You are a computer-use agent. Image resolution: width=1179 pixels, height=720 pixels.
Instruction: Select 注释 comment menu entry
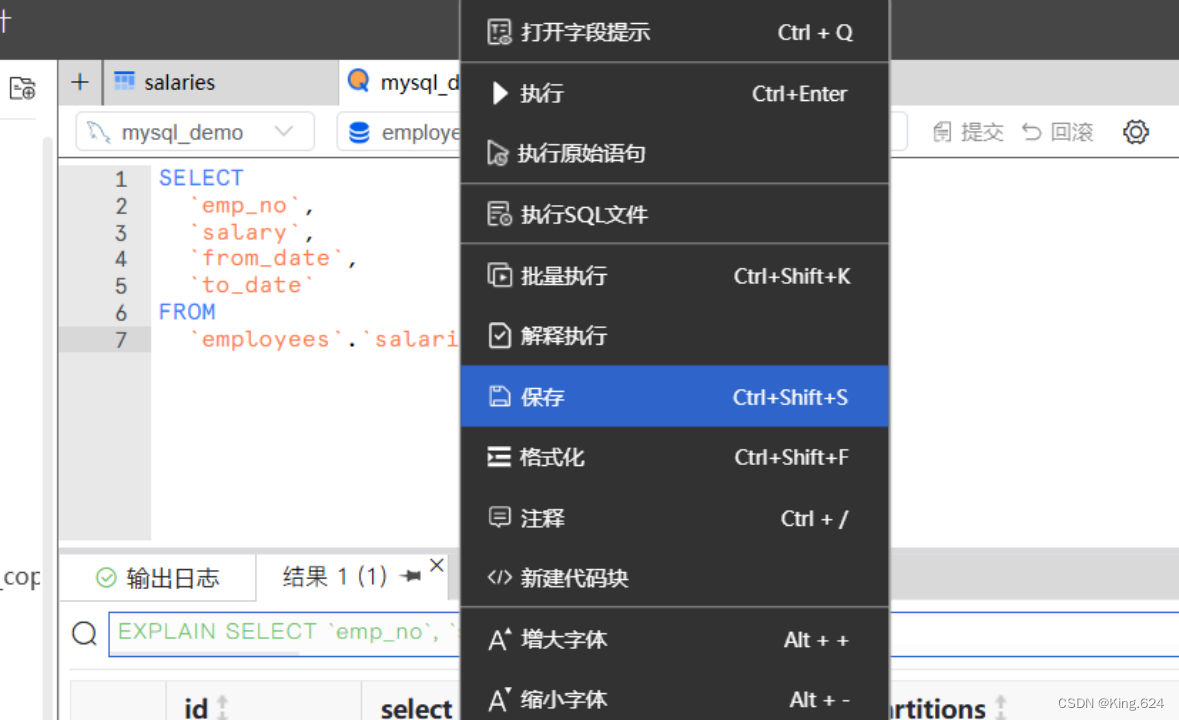pyautogui.click(x=674, y=518)
